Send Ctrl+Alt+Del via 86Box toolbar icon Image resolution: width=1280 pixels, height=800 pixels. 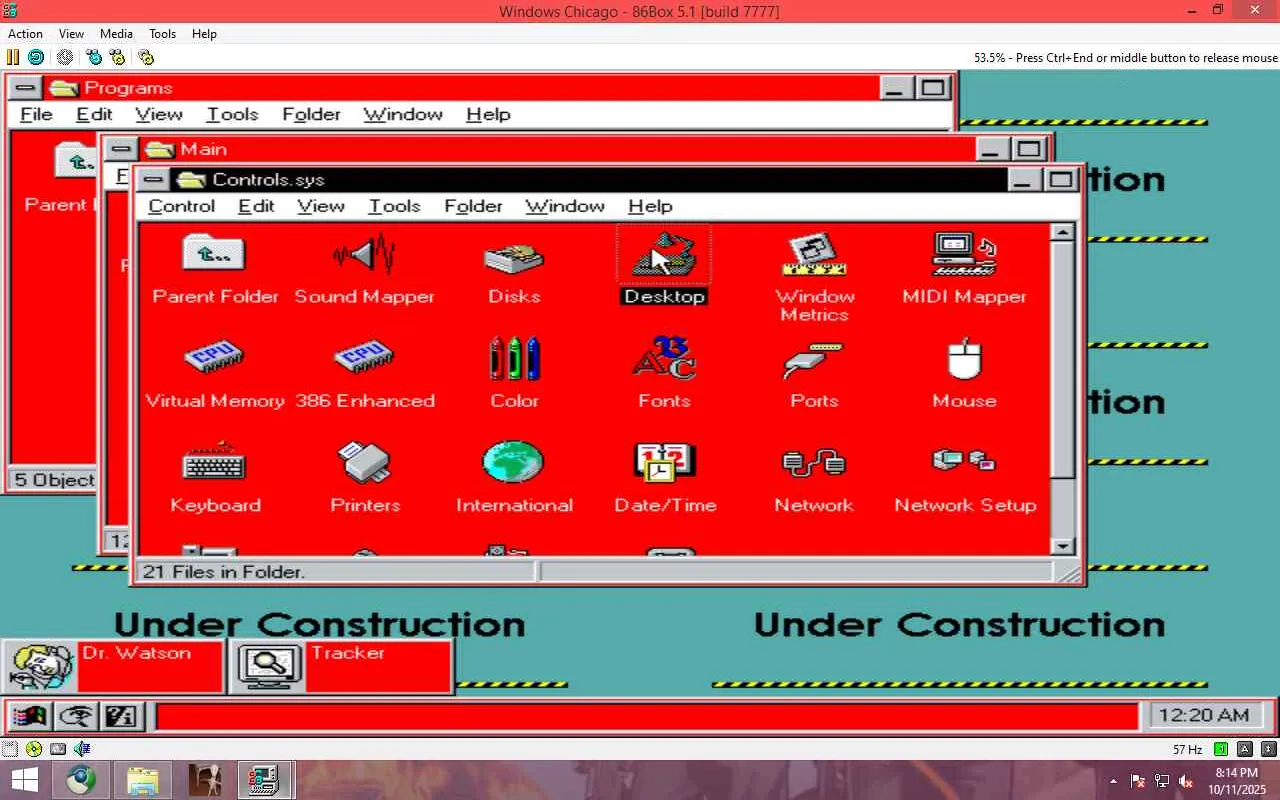[94, 57]
